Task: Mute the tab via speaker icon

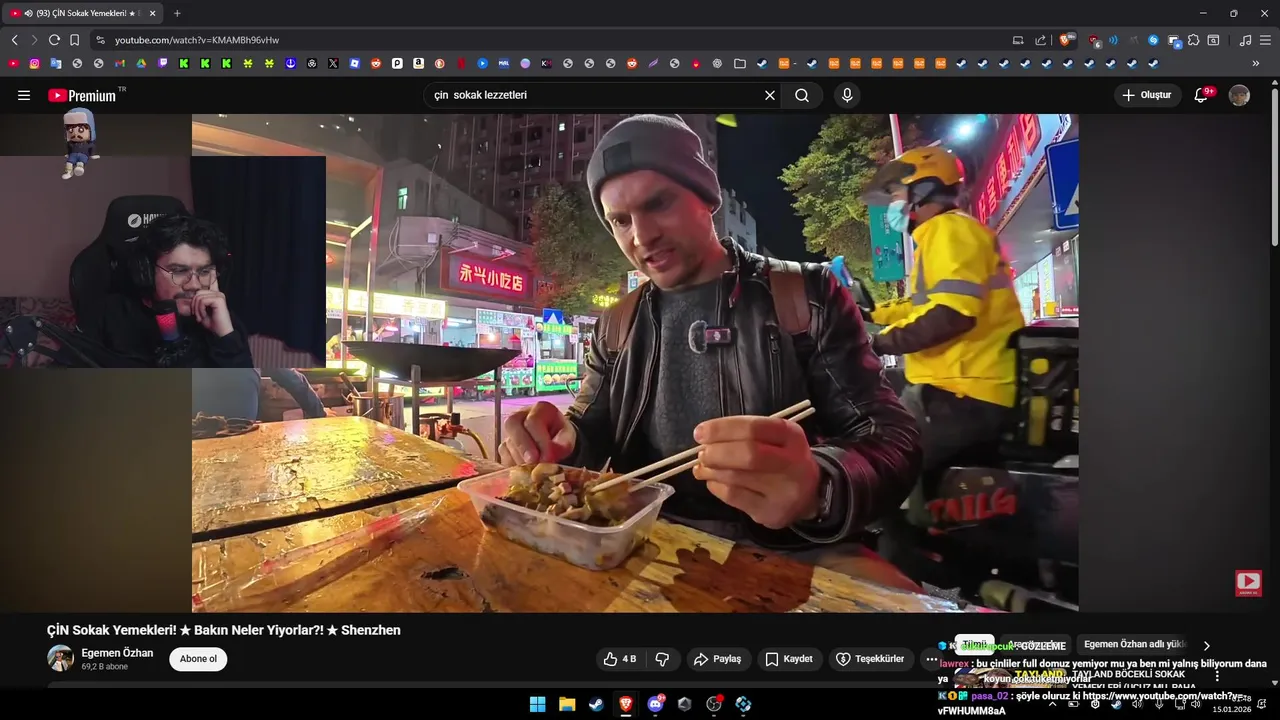Action: pyautogui.click(x=27, y=13)
